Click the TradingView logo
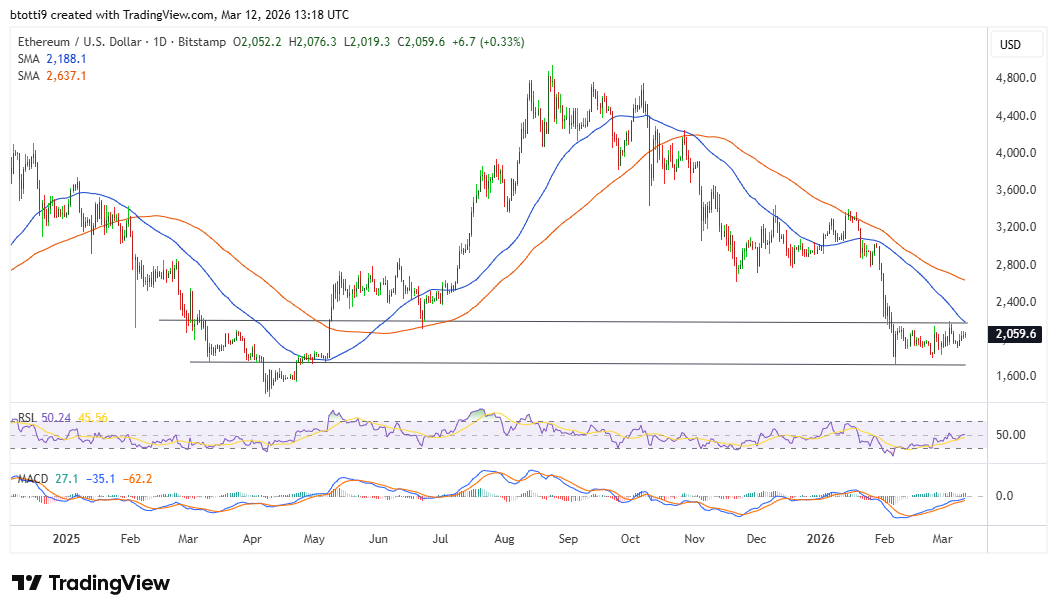Screen dimensions: 1057x613 [88, 583]
